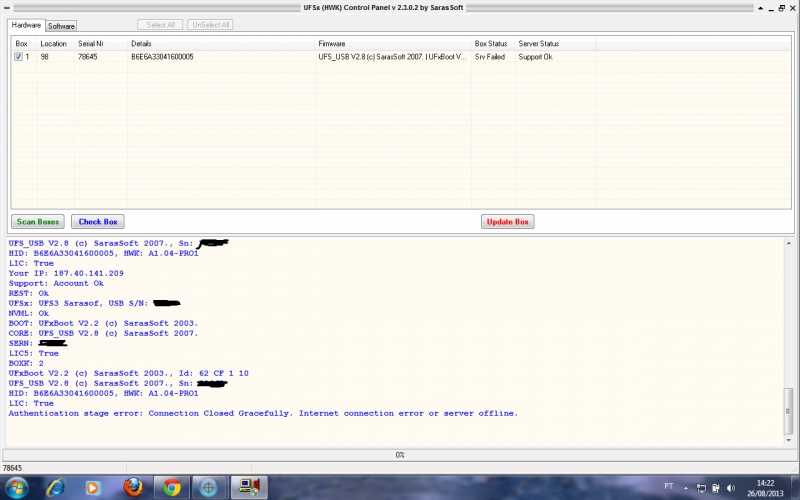Select the Firmware cell UFS_USB V2.8
This screenshot has height=500, width=800.
coord(393,57)
